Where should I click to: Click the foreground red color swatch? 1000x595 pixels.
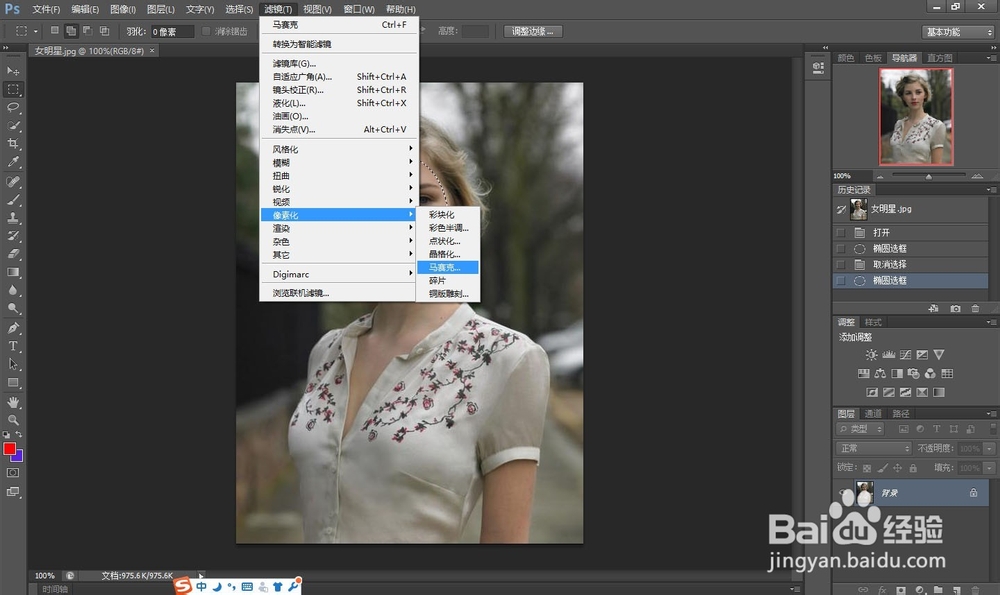pos(10,449)
